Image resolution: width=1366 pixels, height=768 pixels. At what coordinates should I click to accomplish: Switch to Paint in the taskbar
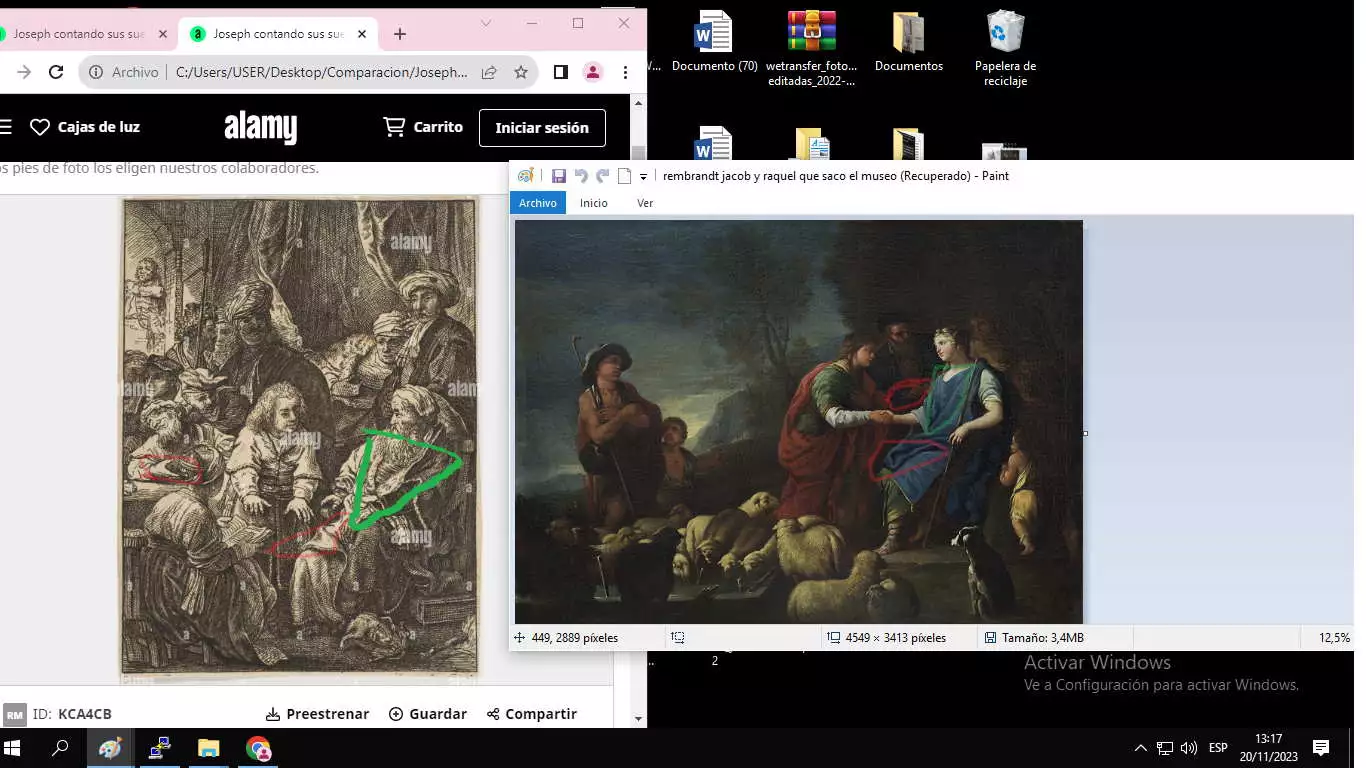(110, 748)
